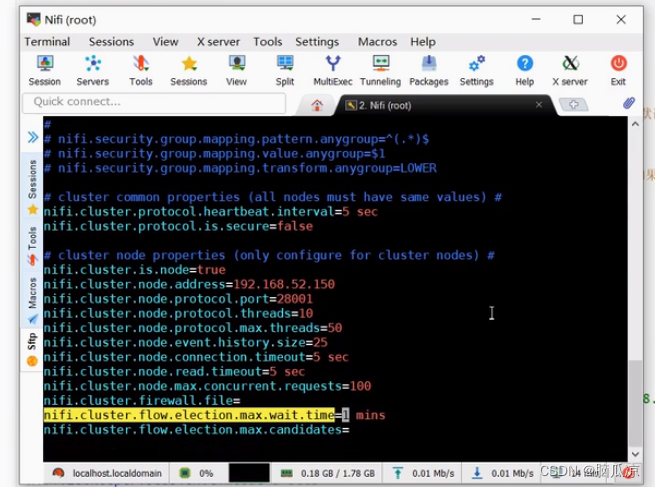Viewport: 655px width, 487px height.
Task: Open the View menu
Action: click(165, 42)
